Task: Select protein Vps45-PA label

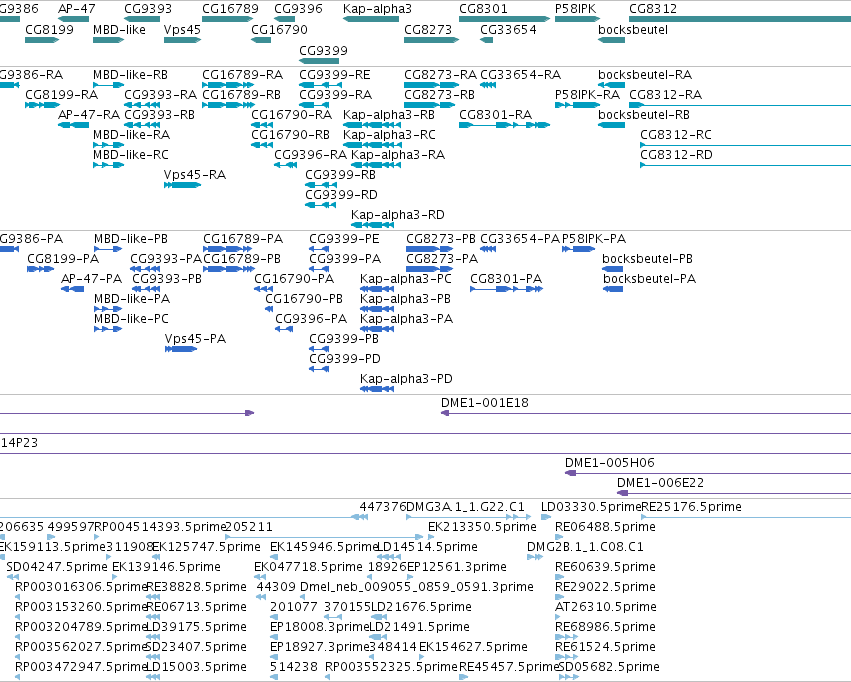Action: click(195, 338)
